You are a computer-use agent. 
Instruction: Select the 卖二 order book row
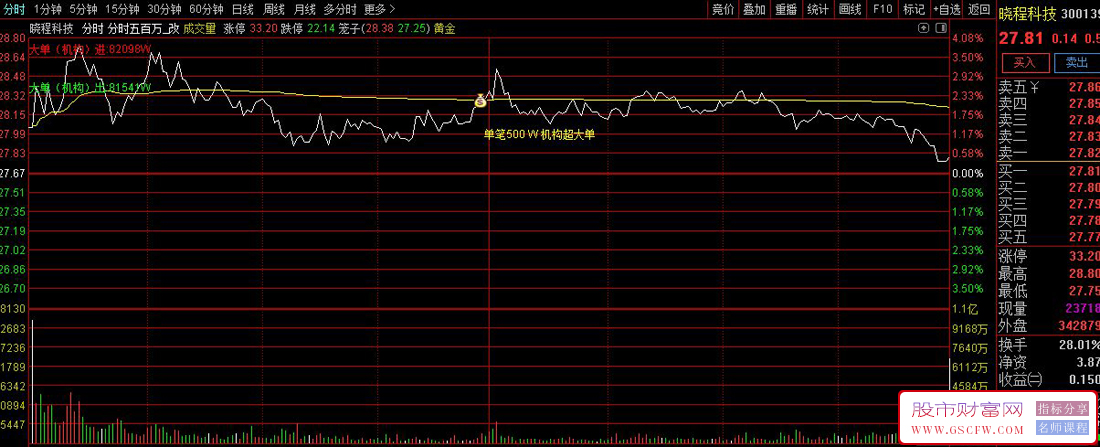(1049, 136)
